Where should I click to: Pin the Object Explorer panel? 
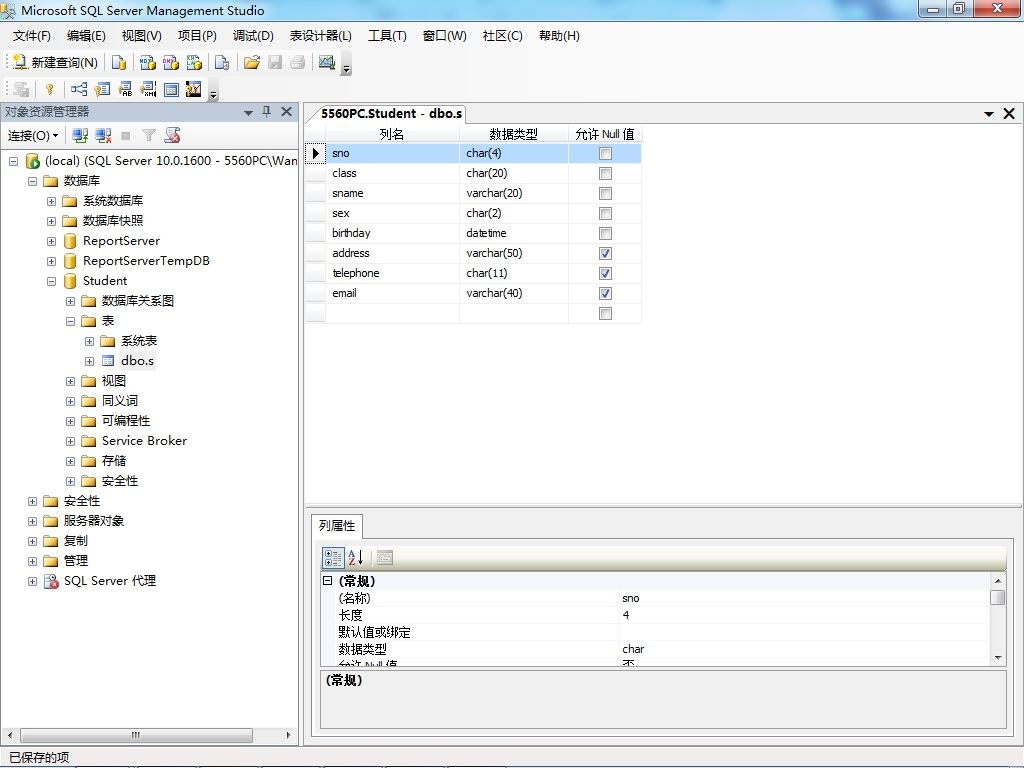(266, 112)
